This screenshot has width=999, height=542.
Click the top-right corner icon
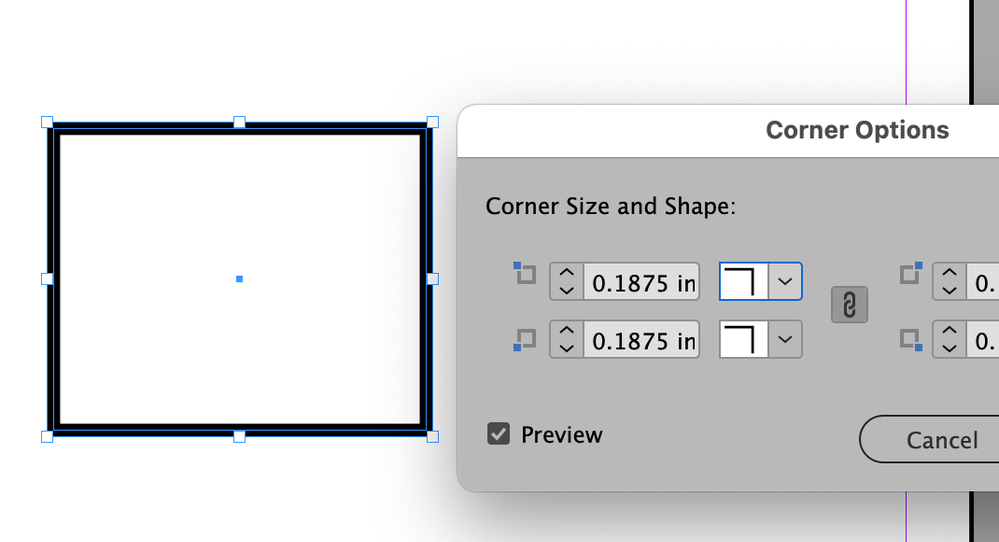point(910,273)
